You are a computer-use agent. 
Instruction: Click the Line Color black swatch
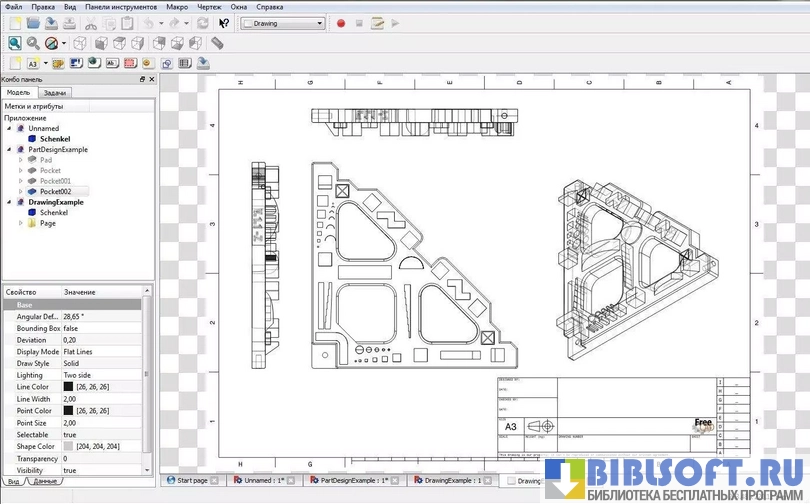coord(68,387)
